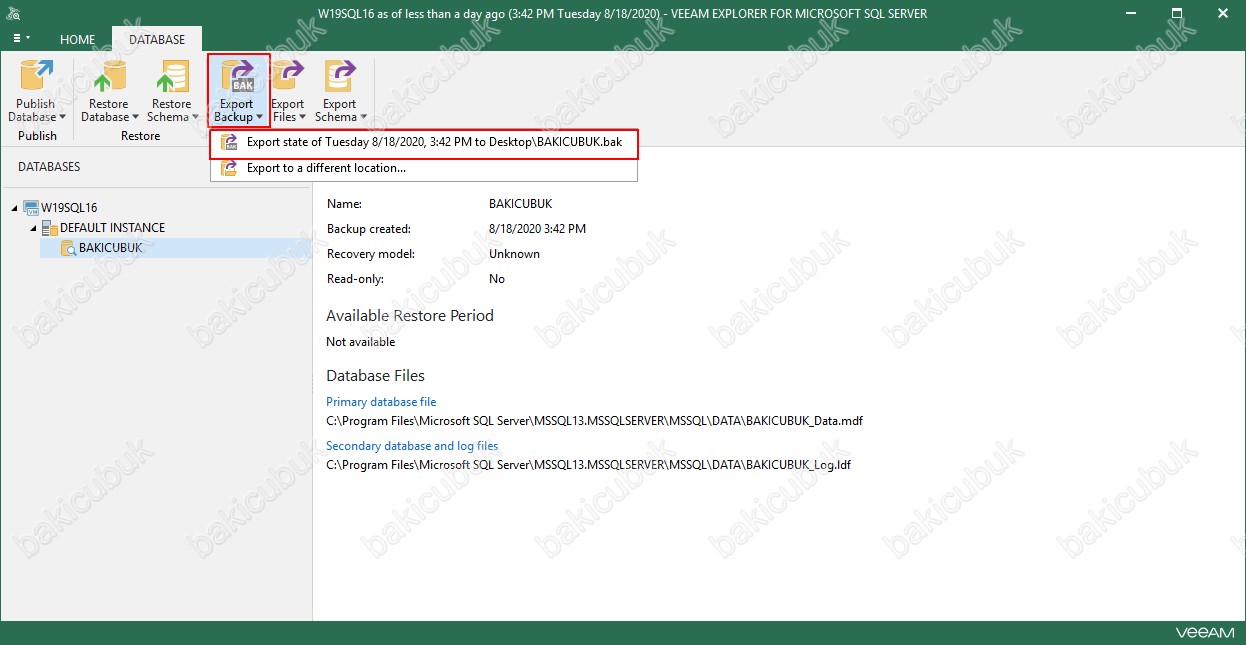Switch to the DATABASE tab
This screenshot has width=1246, height=645.
click(157, 40)
